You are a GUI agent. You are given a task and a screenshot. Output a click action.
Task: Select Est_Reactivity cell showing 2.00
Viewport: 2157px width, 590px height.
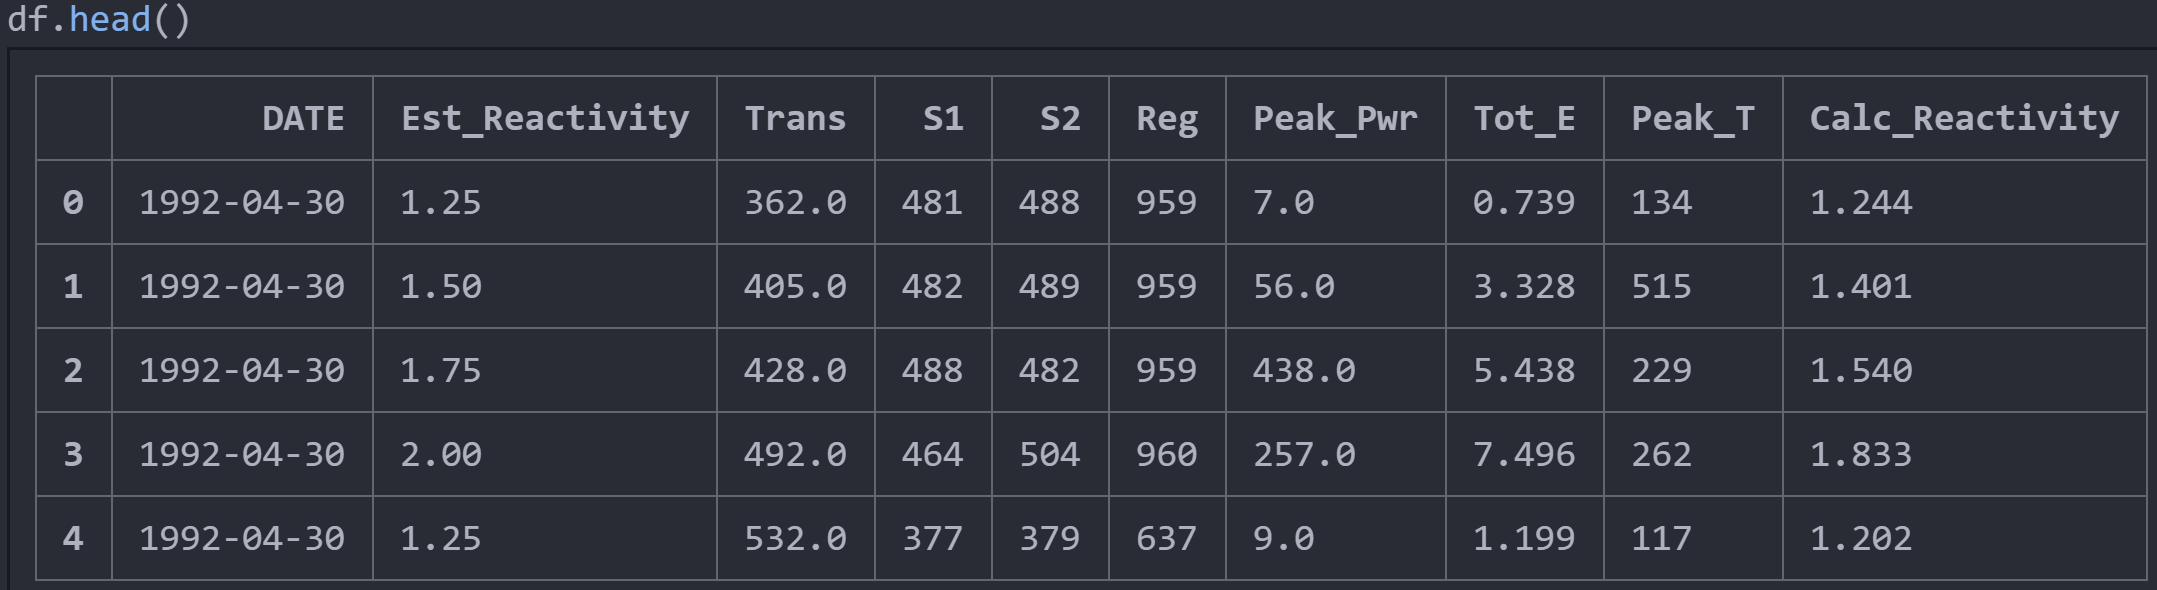pyautogui.click(x=441, y=455)
